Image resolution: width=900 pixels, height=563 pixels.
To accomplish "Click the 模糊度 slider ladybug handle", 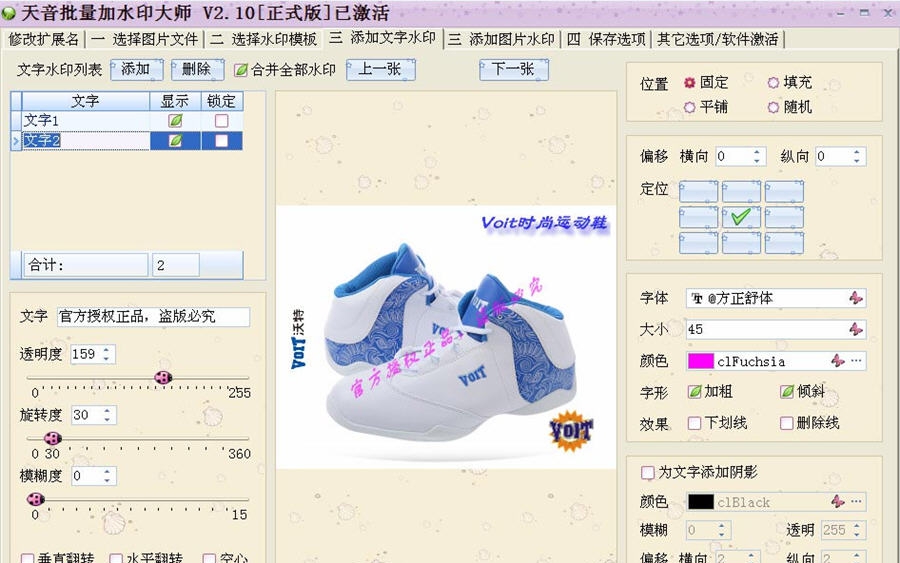I will point(36,499).
